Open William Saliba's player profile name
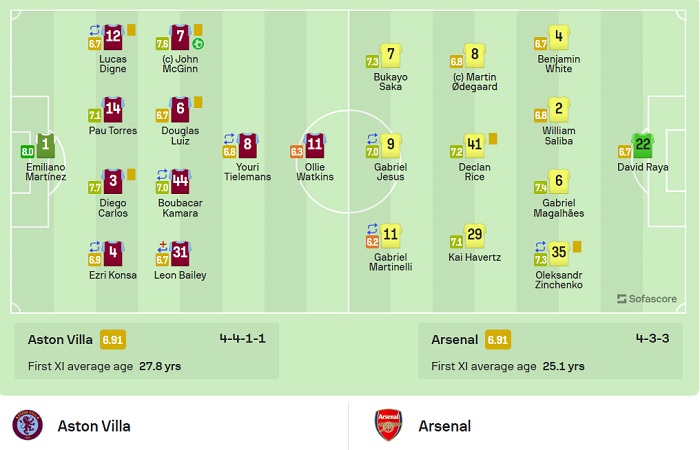This screenshot has width=700, height=450. pos(559,136)
